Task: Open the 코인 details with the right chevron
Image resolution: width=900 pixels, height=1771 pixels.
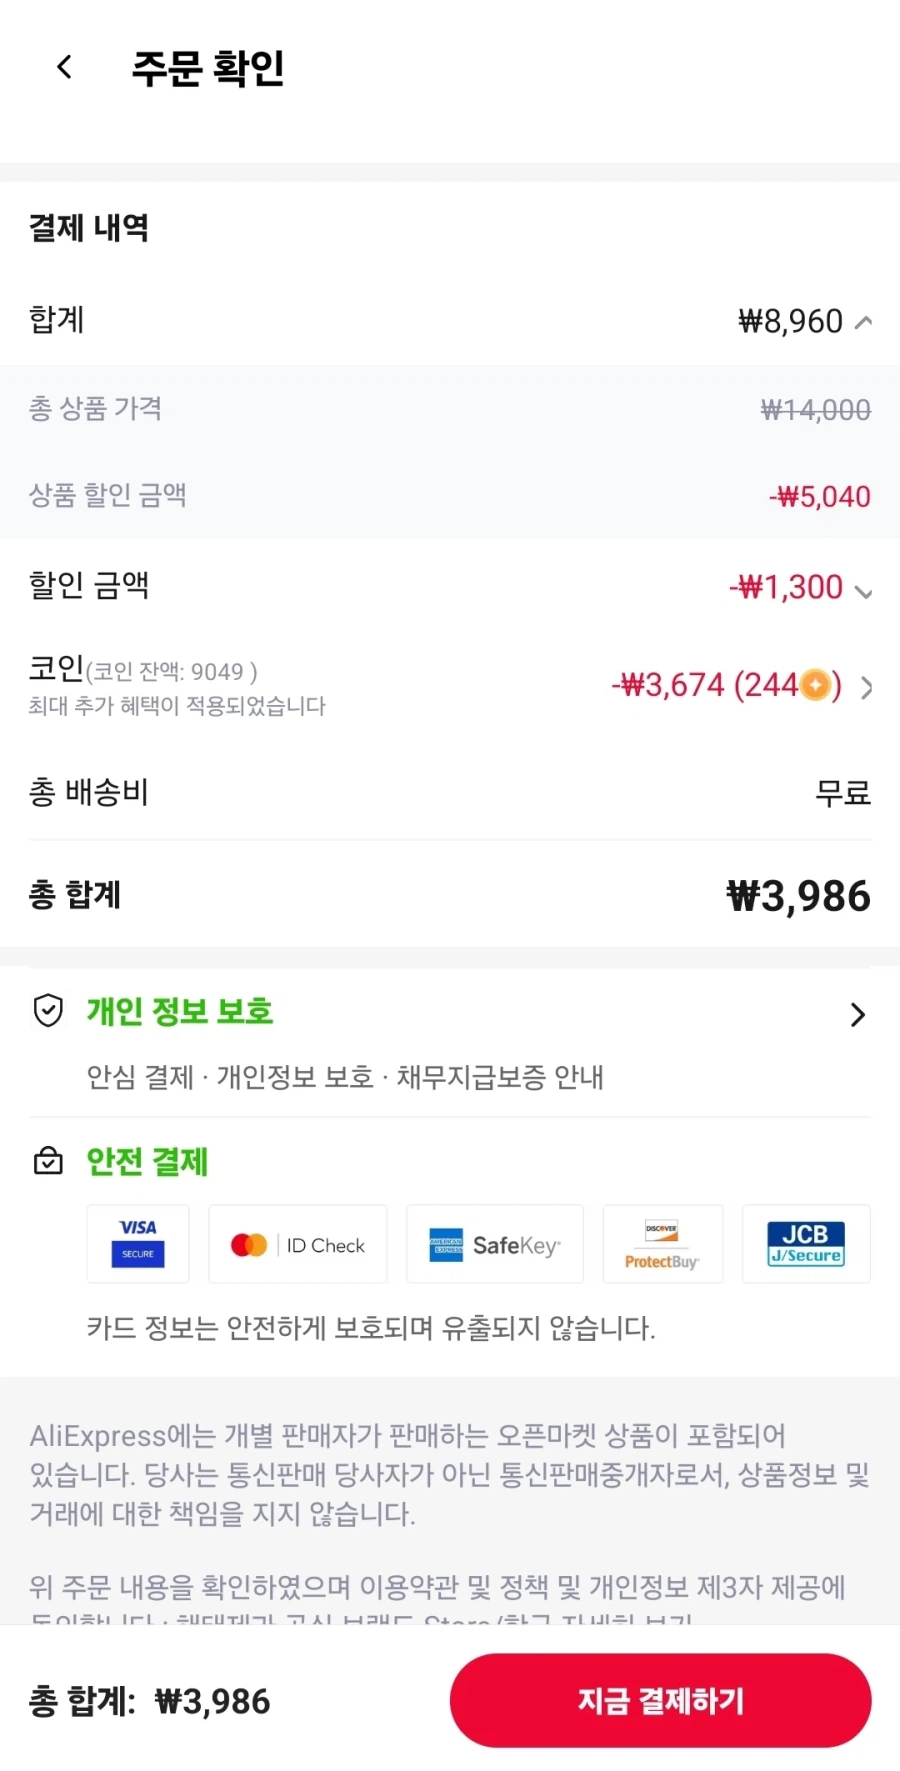Action: pos(867,687)
